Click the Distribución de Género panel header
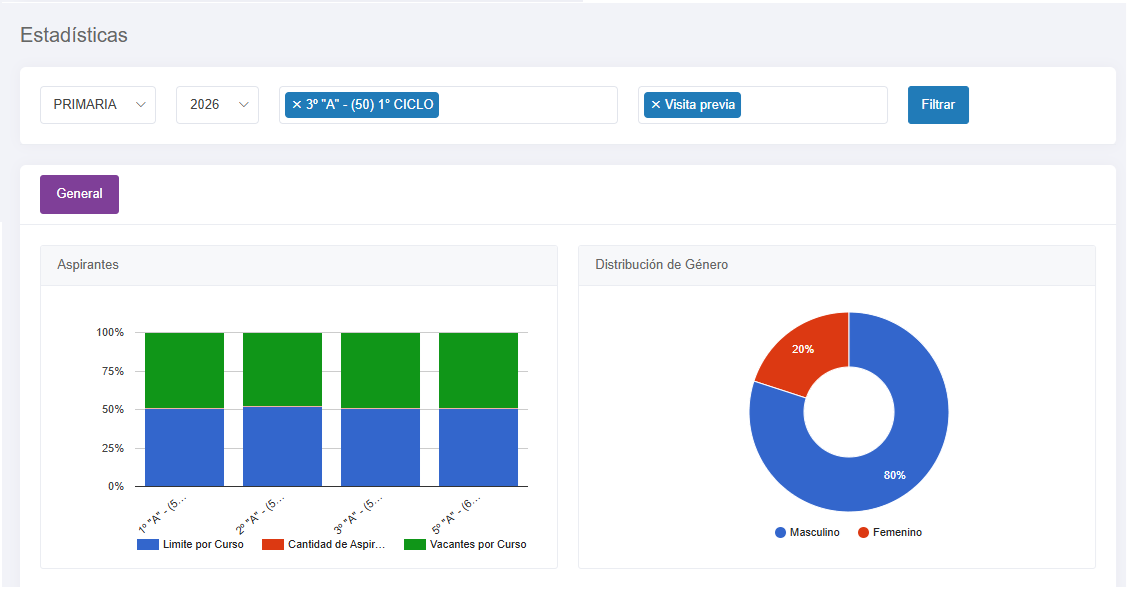Image resolution: width=1128 pixels, height=589 pixels. click(x=837, y=265)
